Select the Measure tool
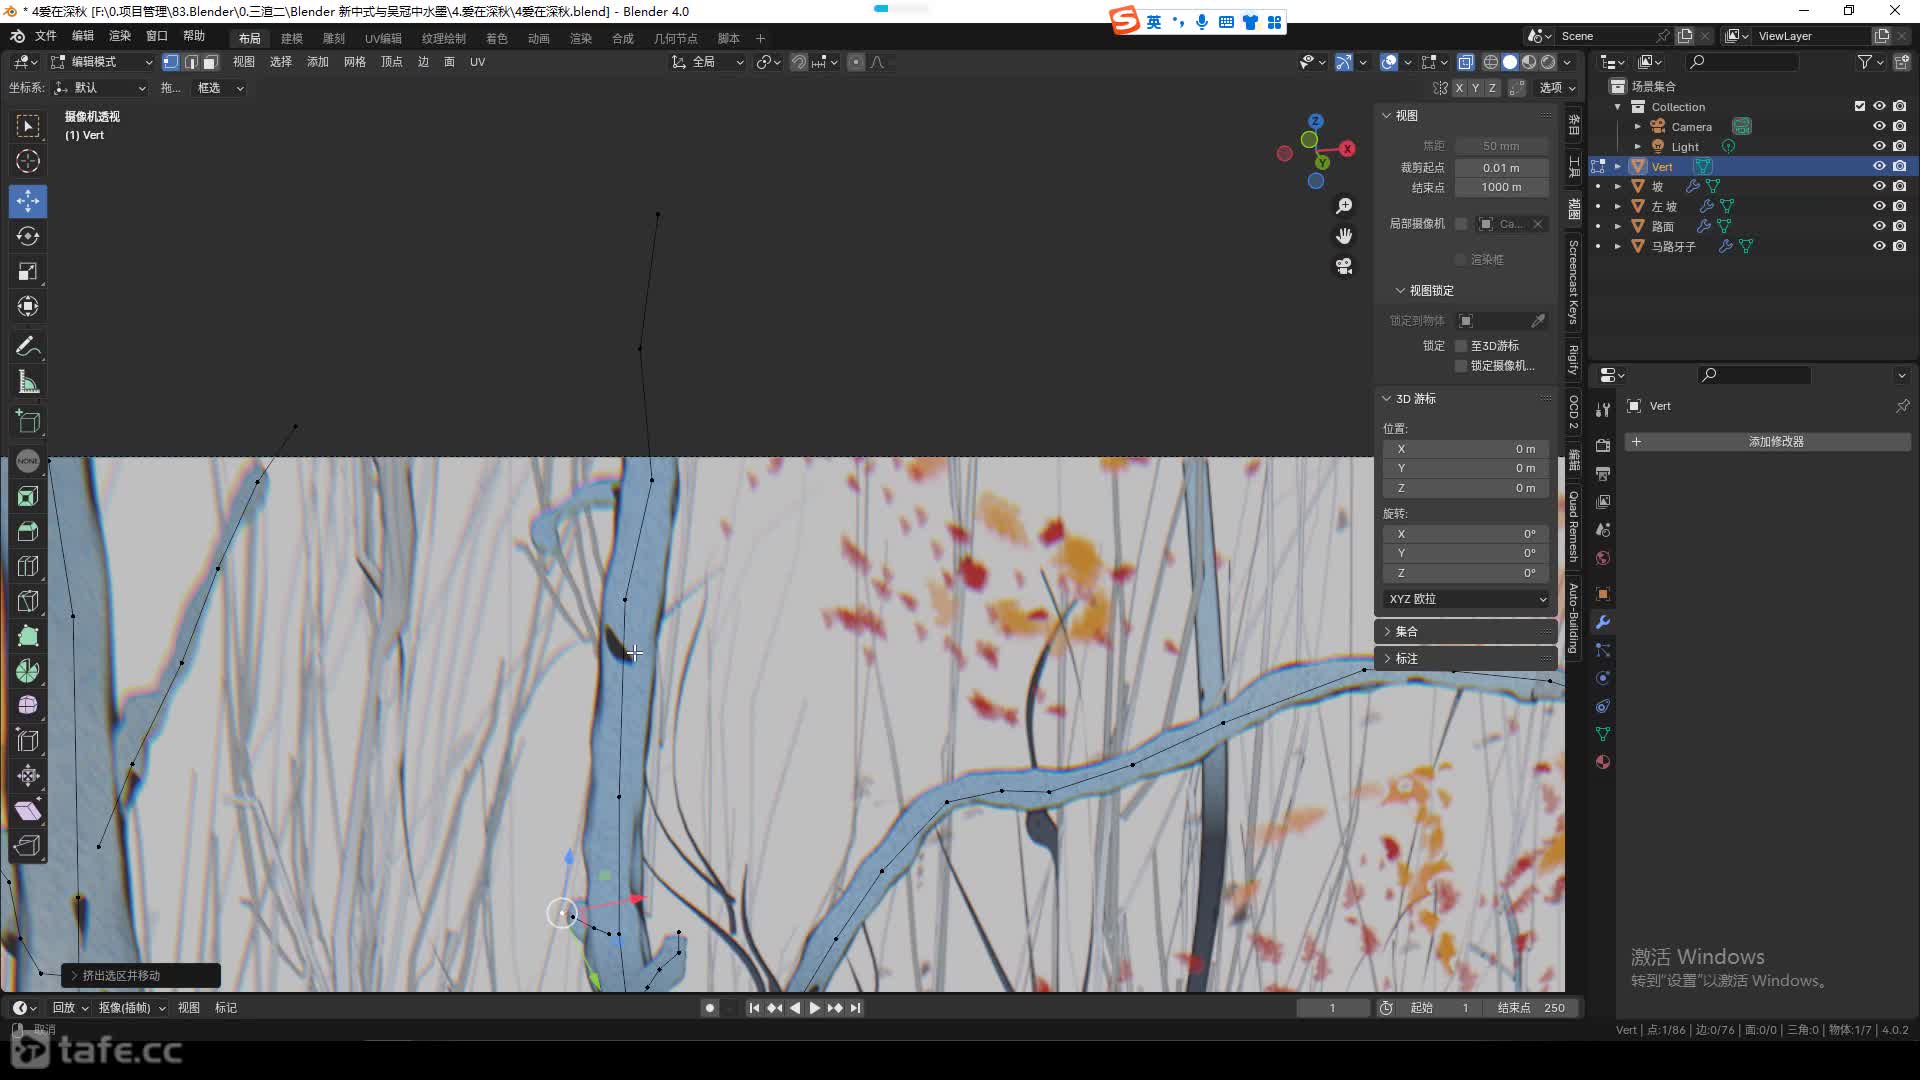This screenshot has height=1080, width=1920. click(28, 382)
